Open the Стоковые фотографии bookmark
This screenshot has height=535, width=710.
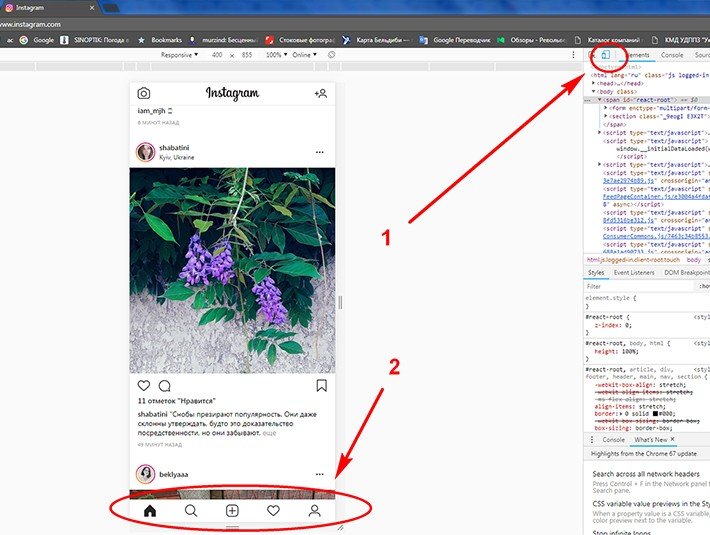pyautogui.click(x=300, y=40)
